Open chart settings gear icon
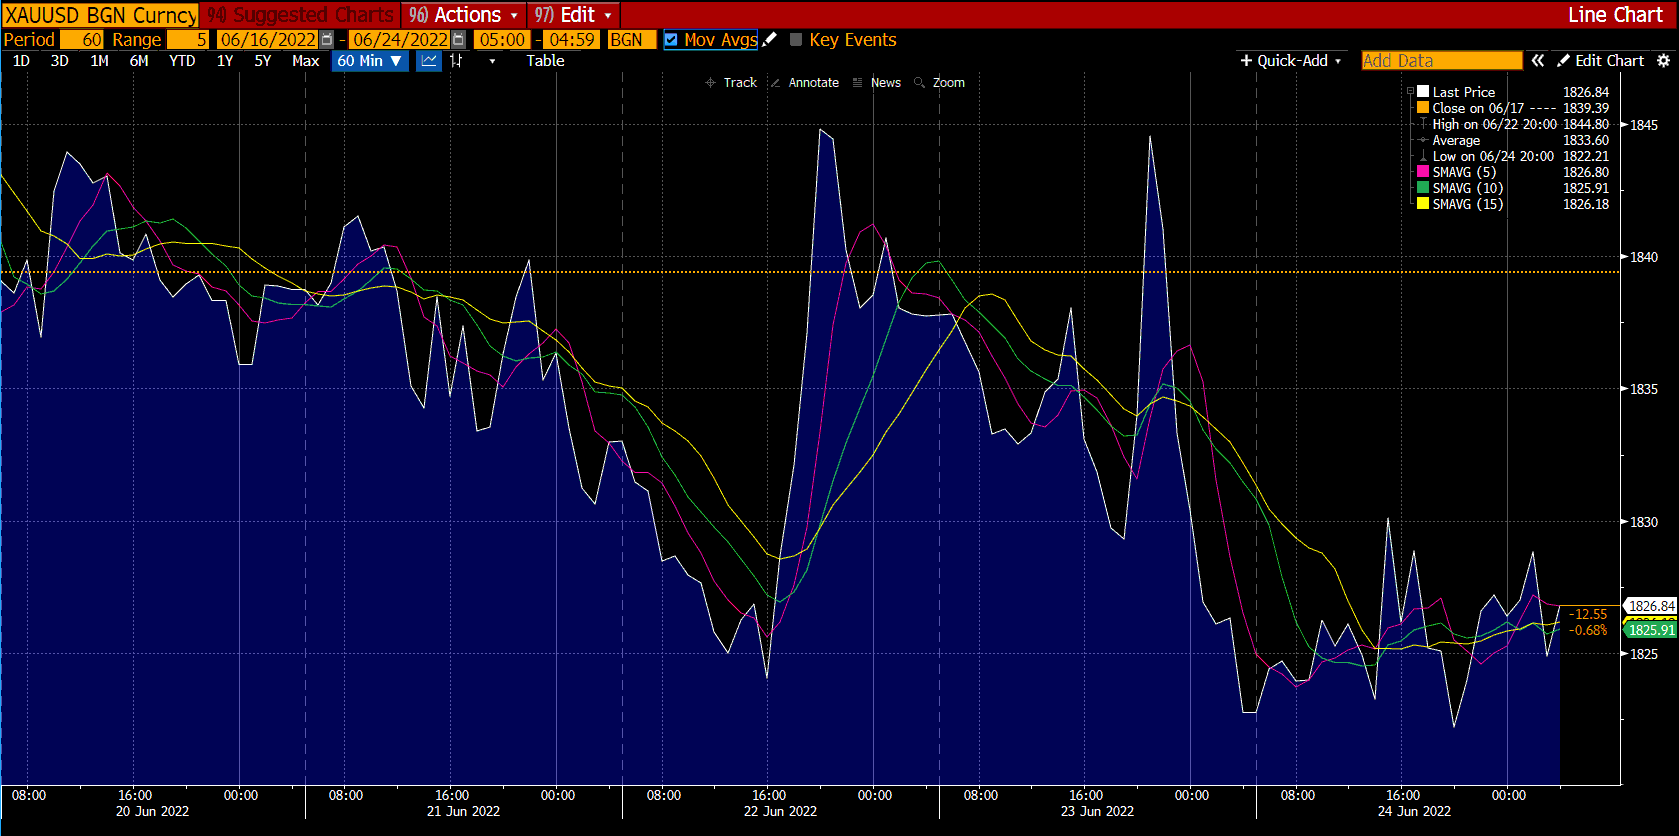 pos(1664,61)
